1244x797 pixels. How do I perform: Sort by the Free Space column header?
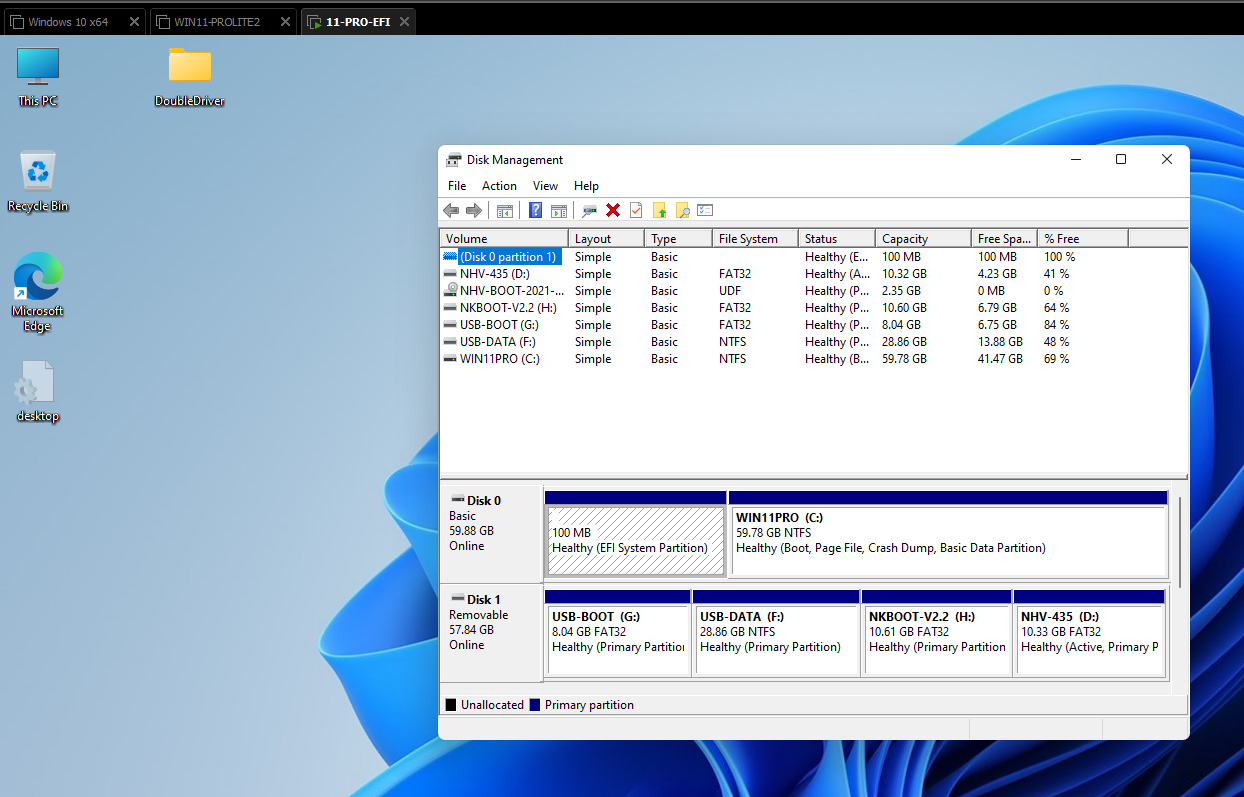(x=1004, y=238)
